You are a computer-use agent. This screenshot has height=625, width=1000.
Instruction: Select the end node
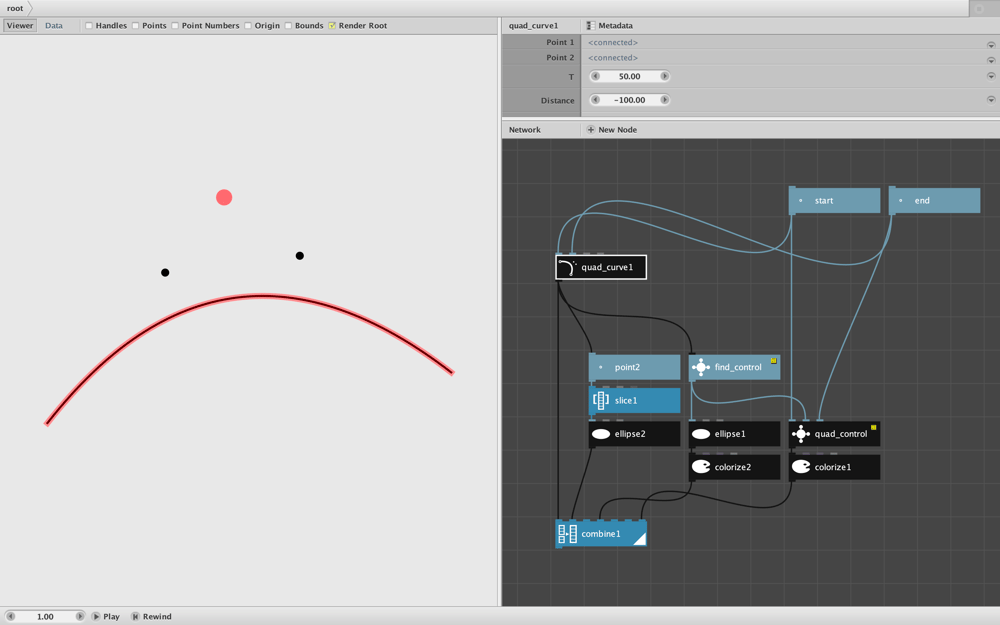934,200
